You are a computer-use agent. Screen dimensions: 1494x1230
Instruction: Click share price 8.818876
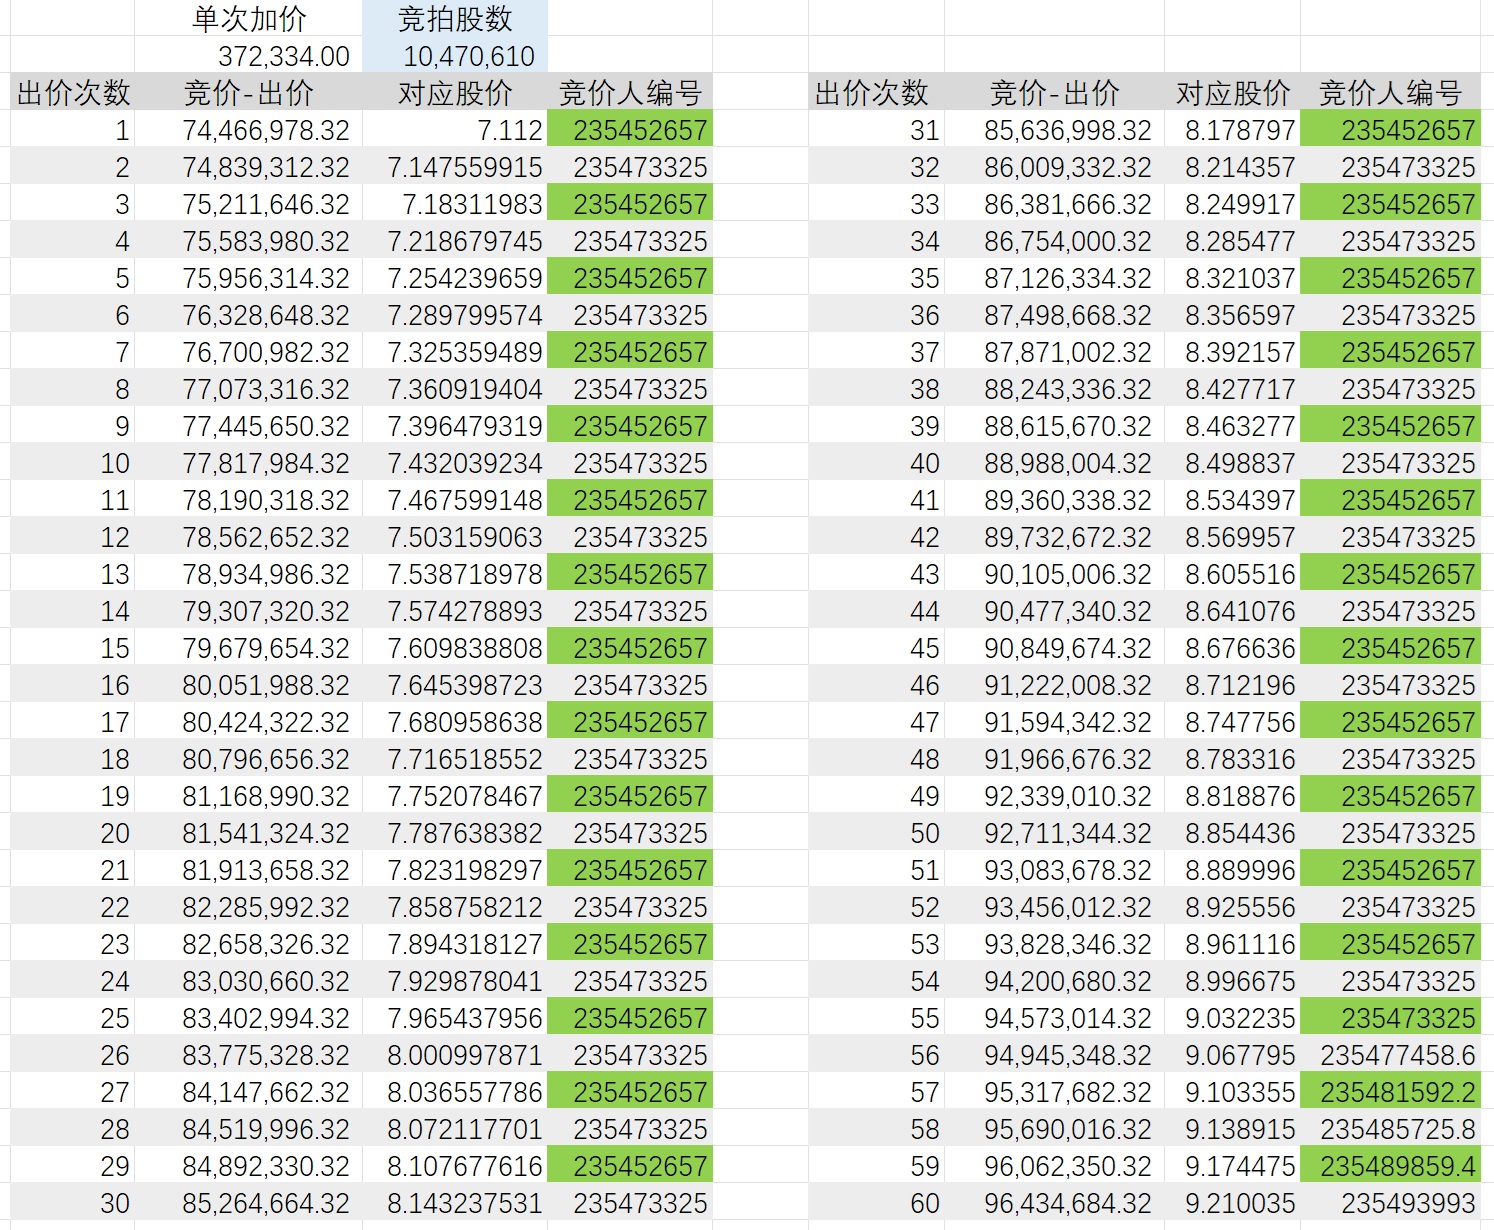(1232, 796)
